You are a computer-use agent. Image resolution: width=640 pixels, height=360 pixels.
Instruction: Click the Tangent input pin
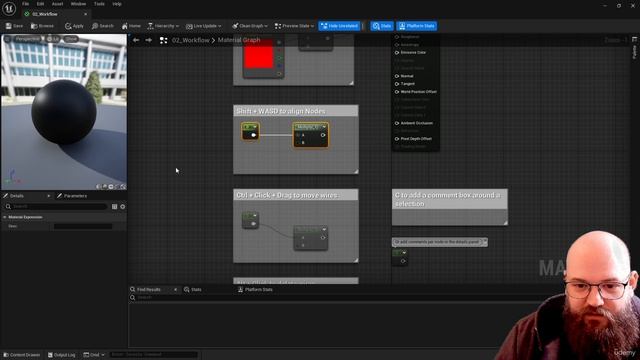[397, 84]
